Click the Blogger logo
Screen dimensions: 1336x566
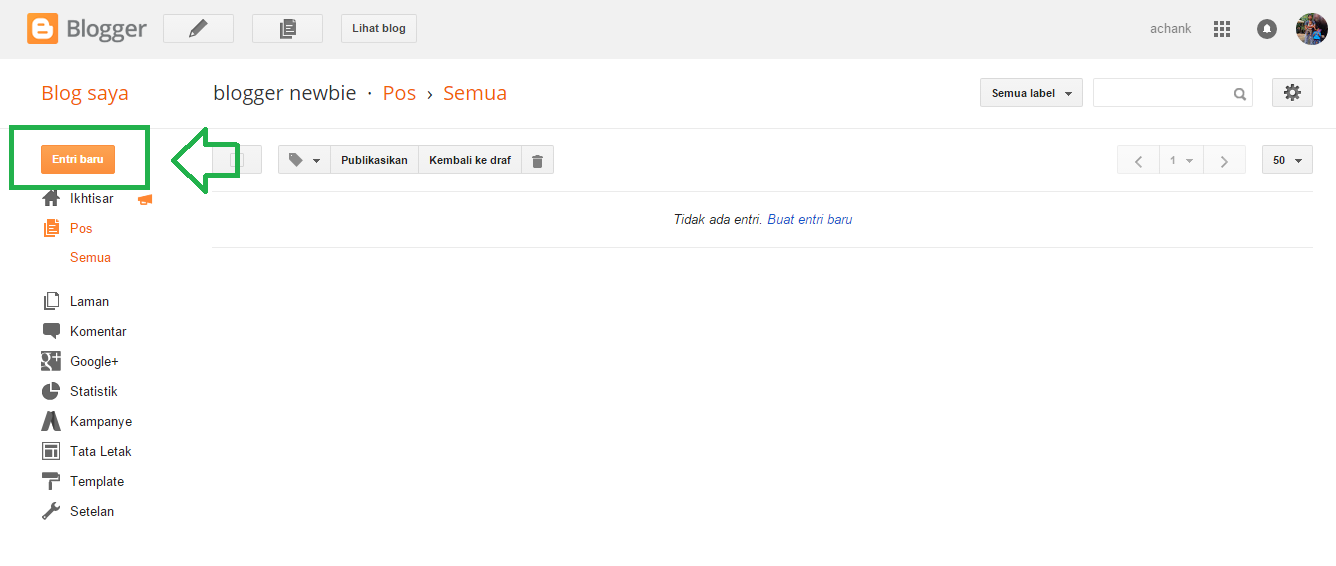[x=87, y=29]
